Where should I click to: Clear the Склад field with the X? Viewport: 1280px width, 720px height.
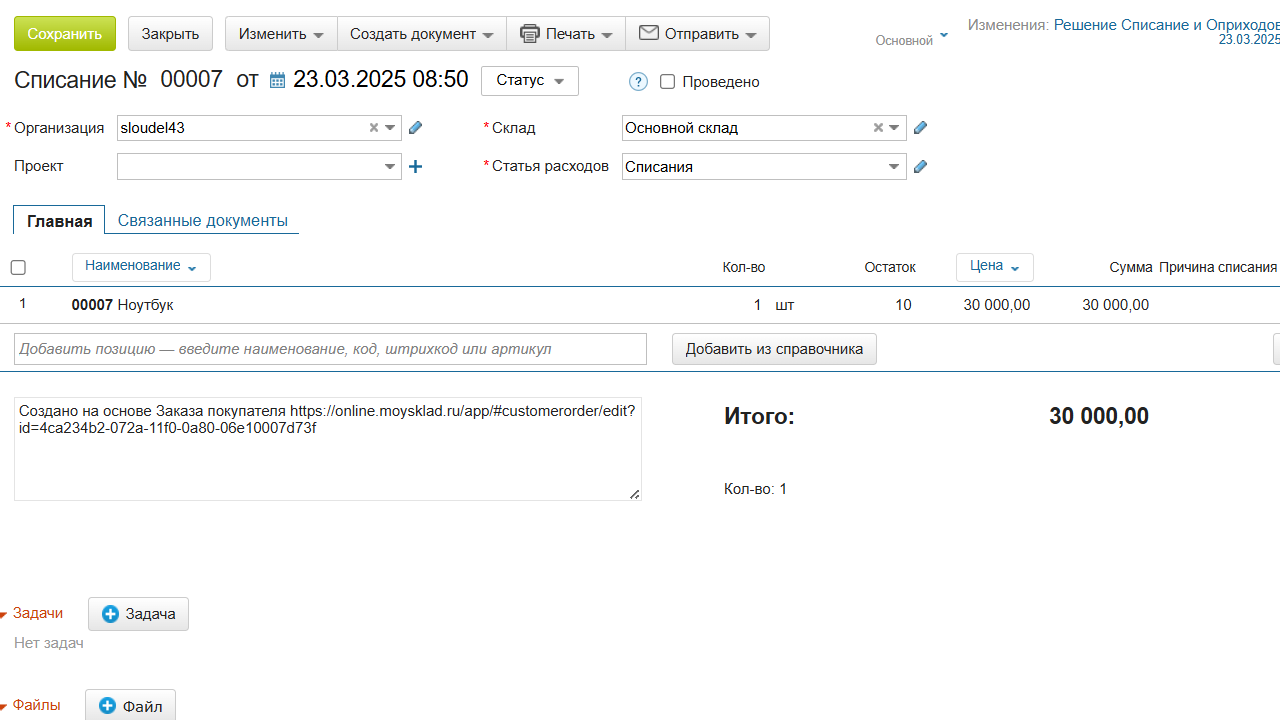(878, 128)
